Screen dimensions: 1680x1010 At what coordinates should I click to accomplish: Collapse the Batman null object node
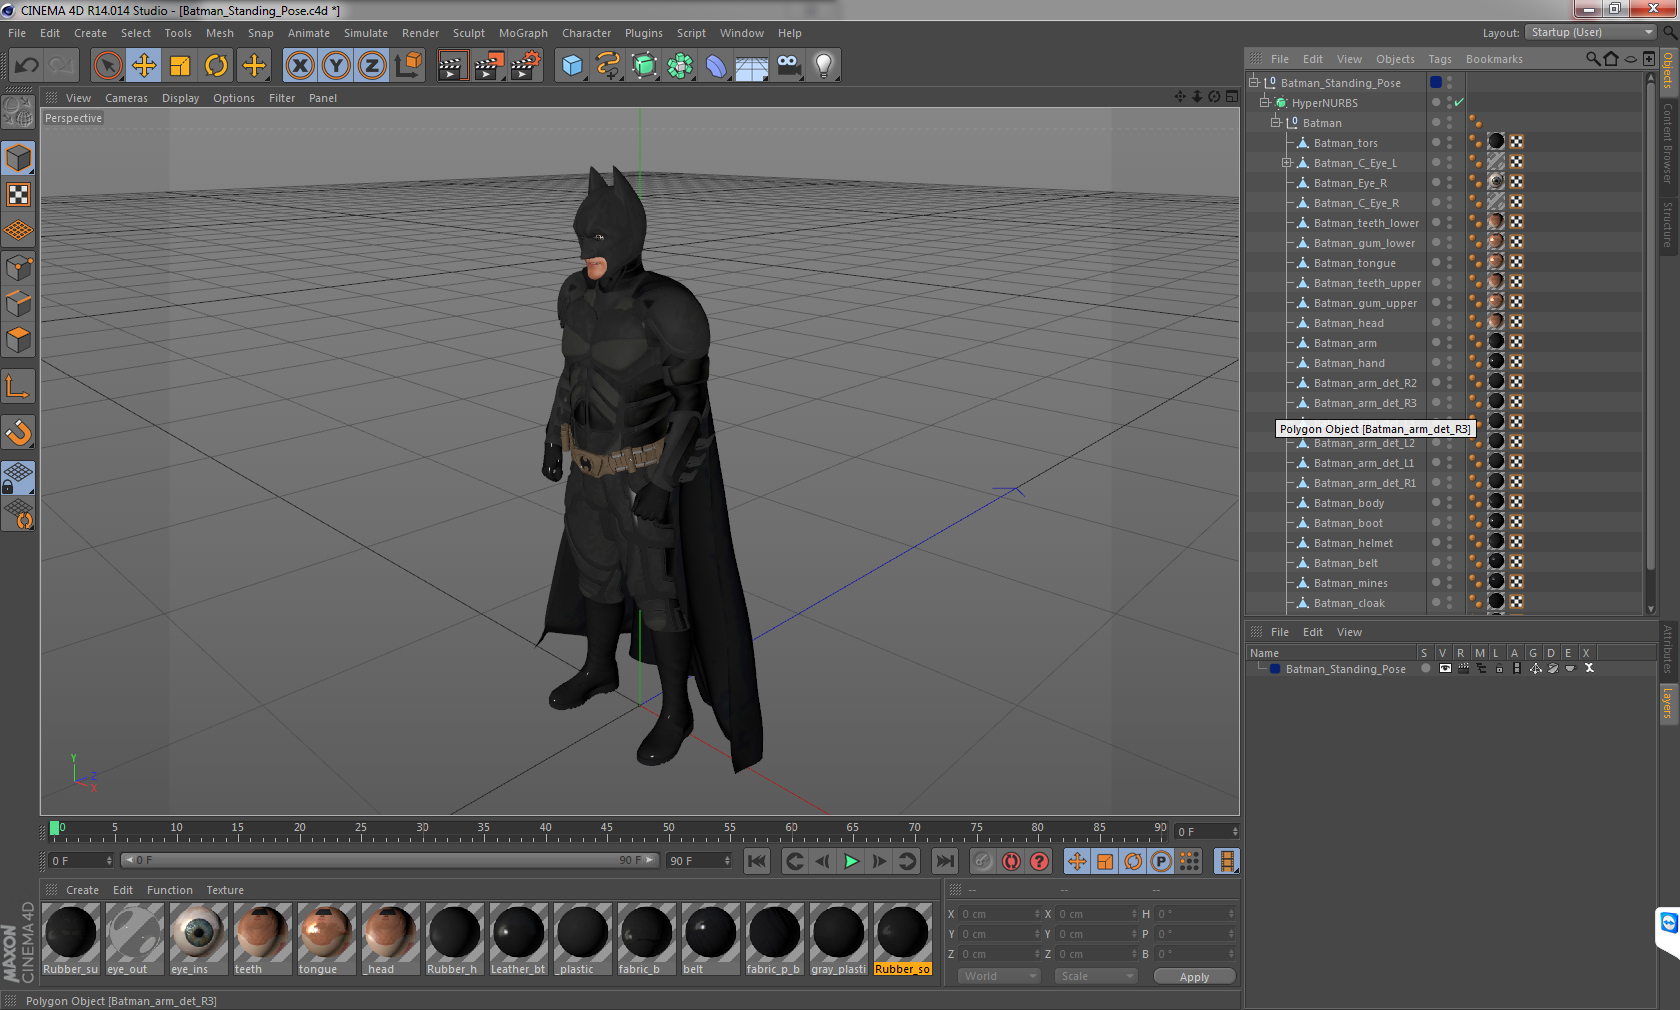(x=1276, y=122)
